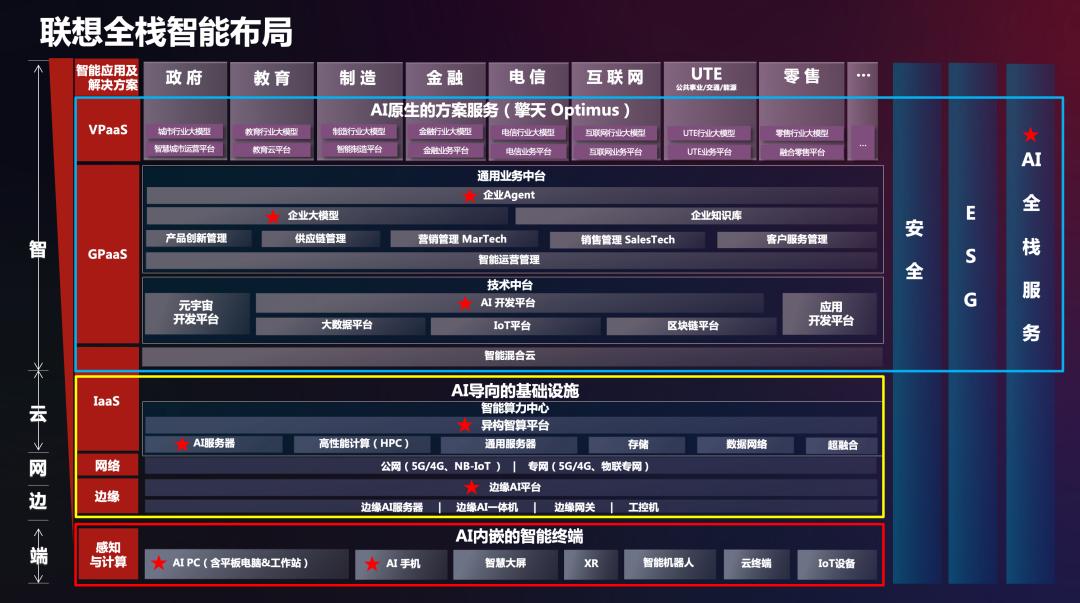Select the 教育 industry header
The height and width of the screenshot is (603, 1080).
pyautogui.click(x=271, y=78)
